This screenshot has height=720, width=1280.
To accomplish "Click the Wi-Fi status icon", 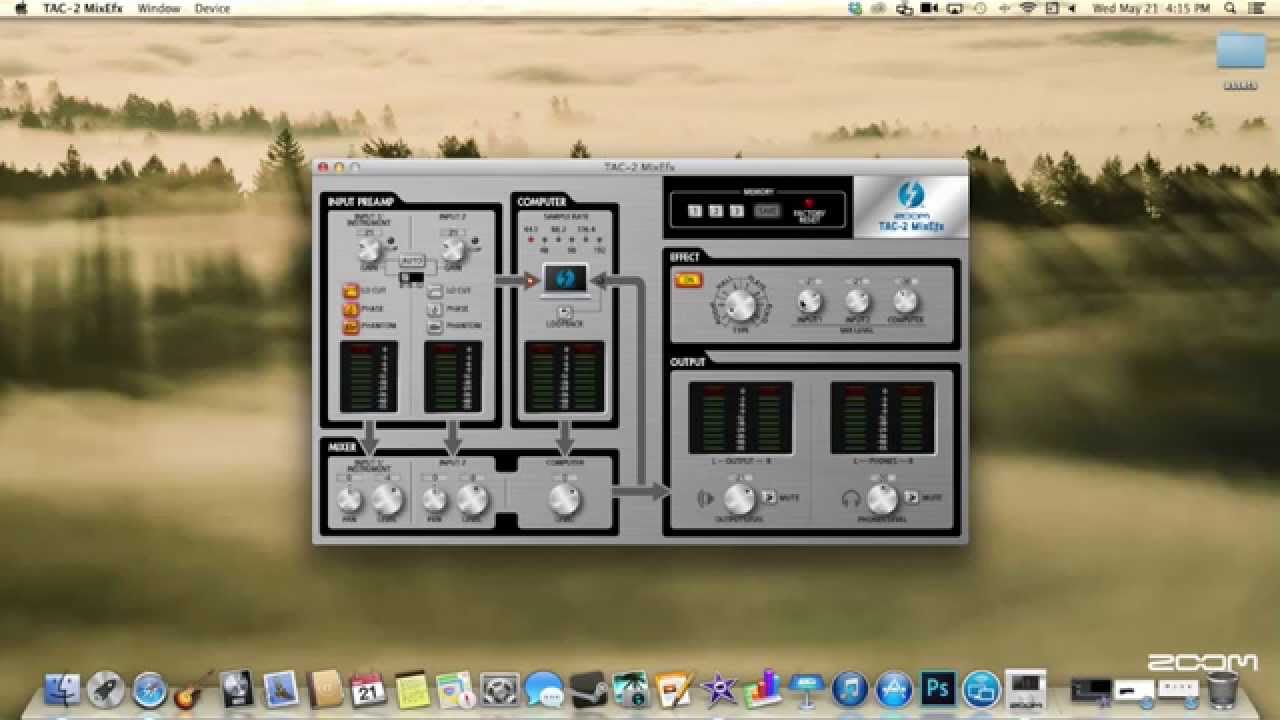I will [1029, 8].
